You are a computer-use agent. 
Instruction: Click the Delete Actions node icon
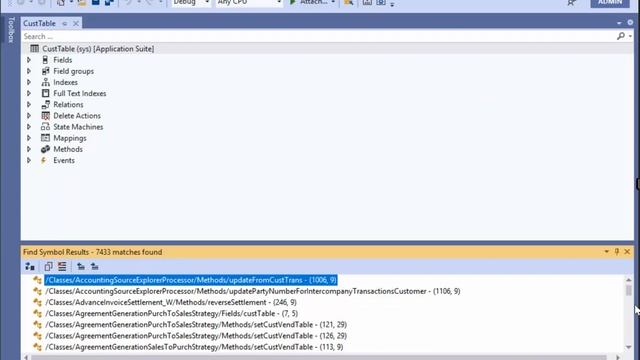pos(45,116)
